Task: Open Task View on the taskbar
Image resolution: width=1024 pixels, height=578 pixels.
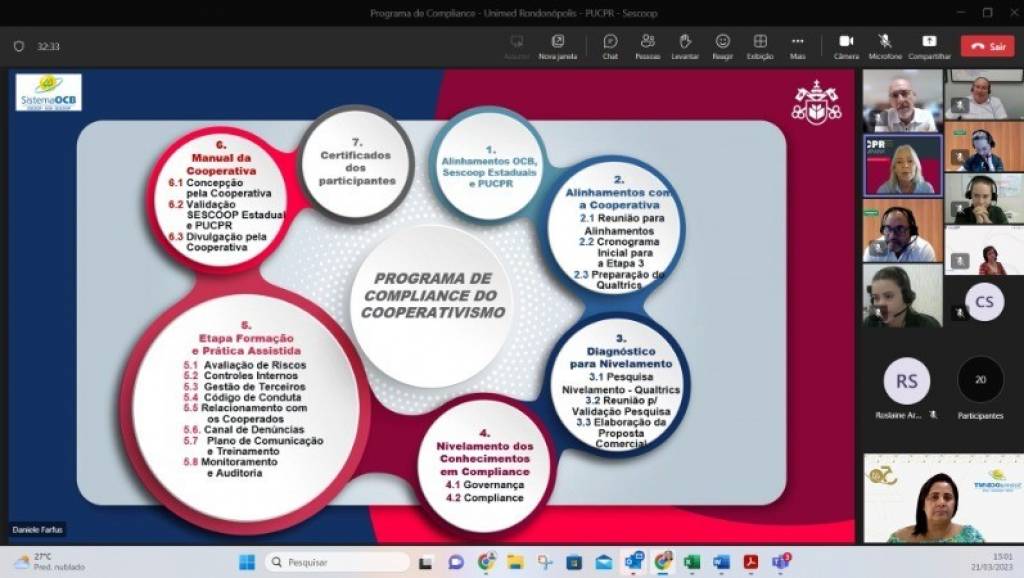Action: pos(426,562)
